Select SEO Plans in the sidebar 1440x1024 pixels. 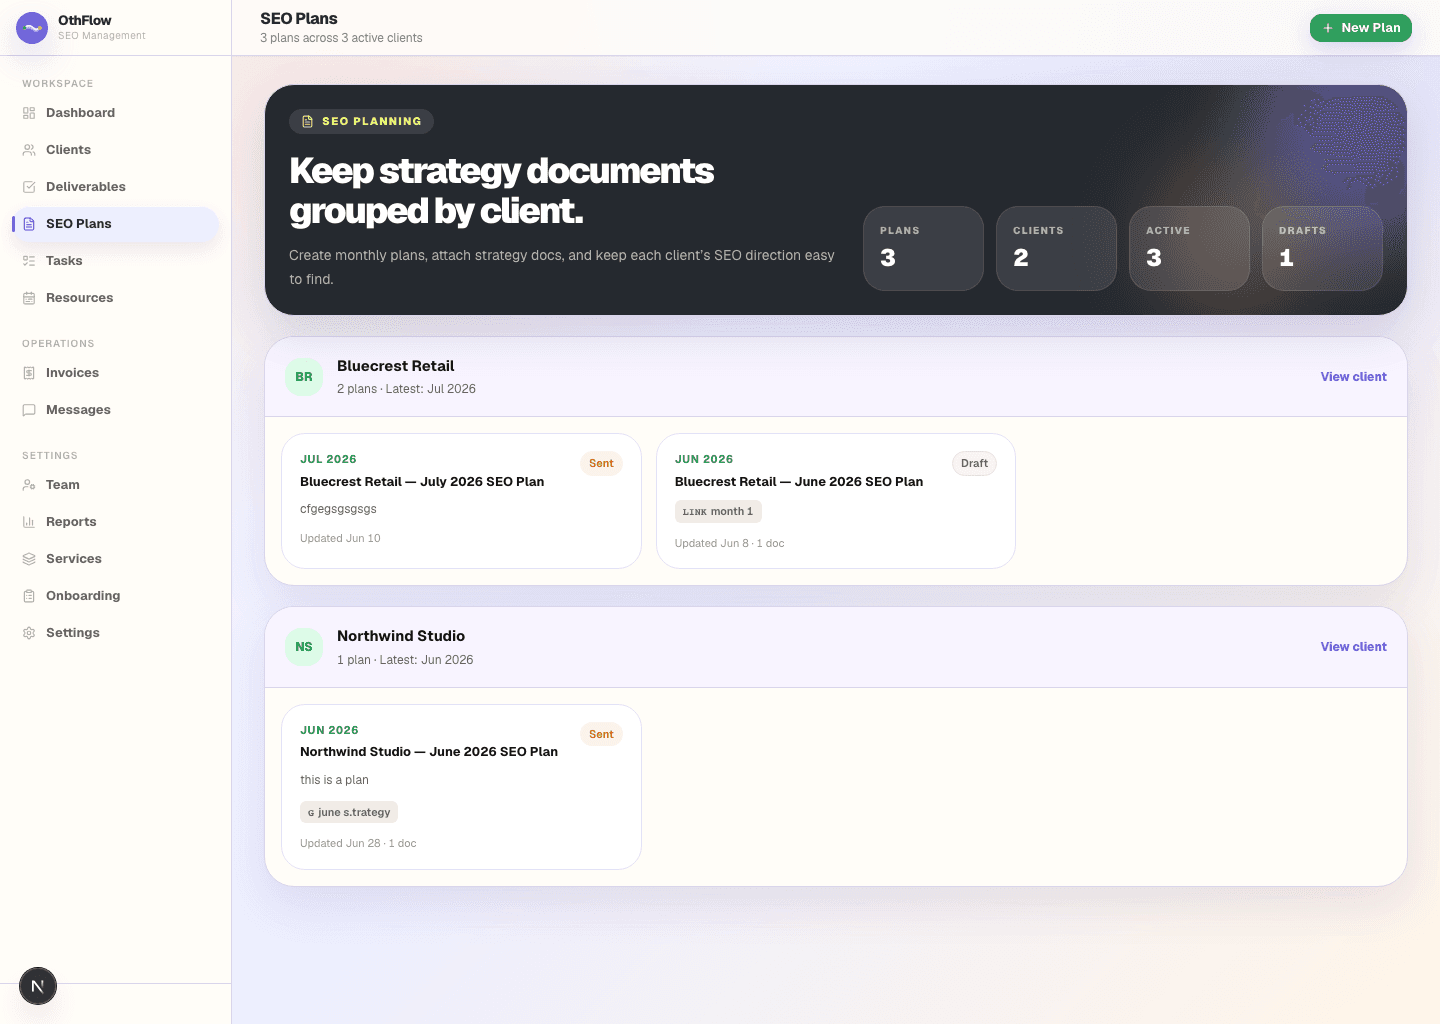click(115, 224)
